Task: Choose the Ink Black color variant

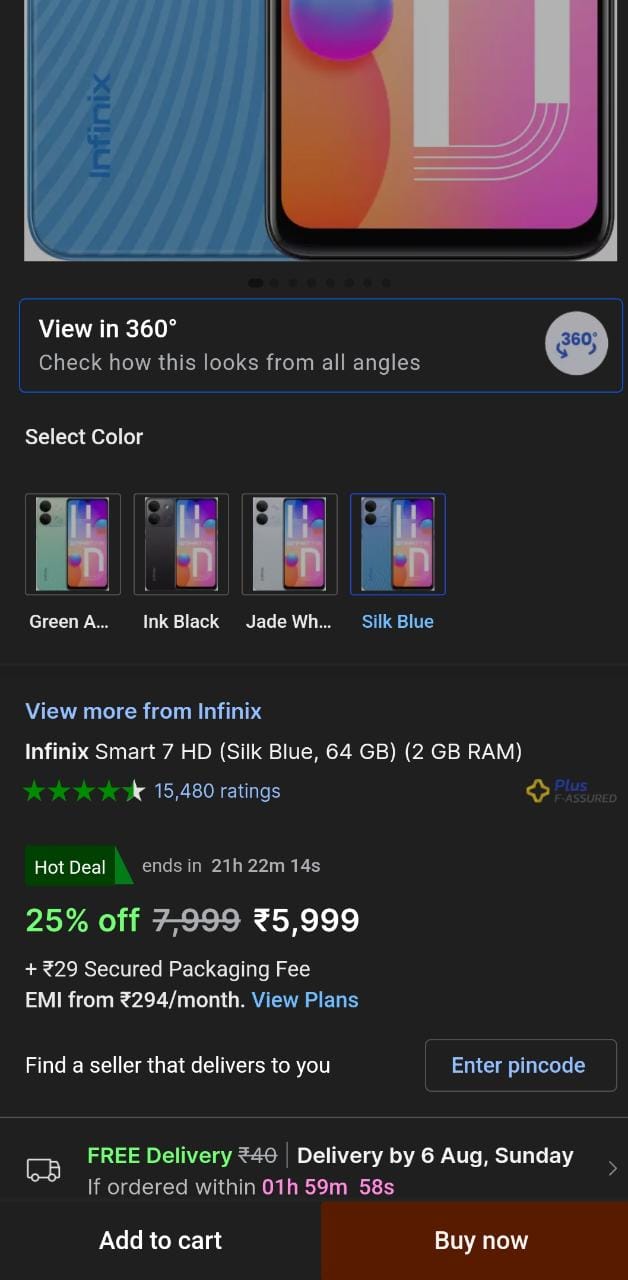Action: pyautogui.click(x=181, y=544)
